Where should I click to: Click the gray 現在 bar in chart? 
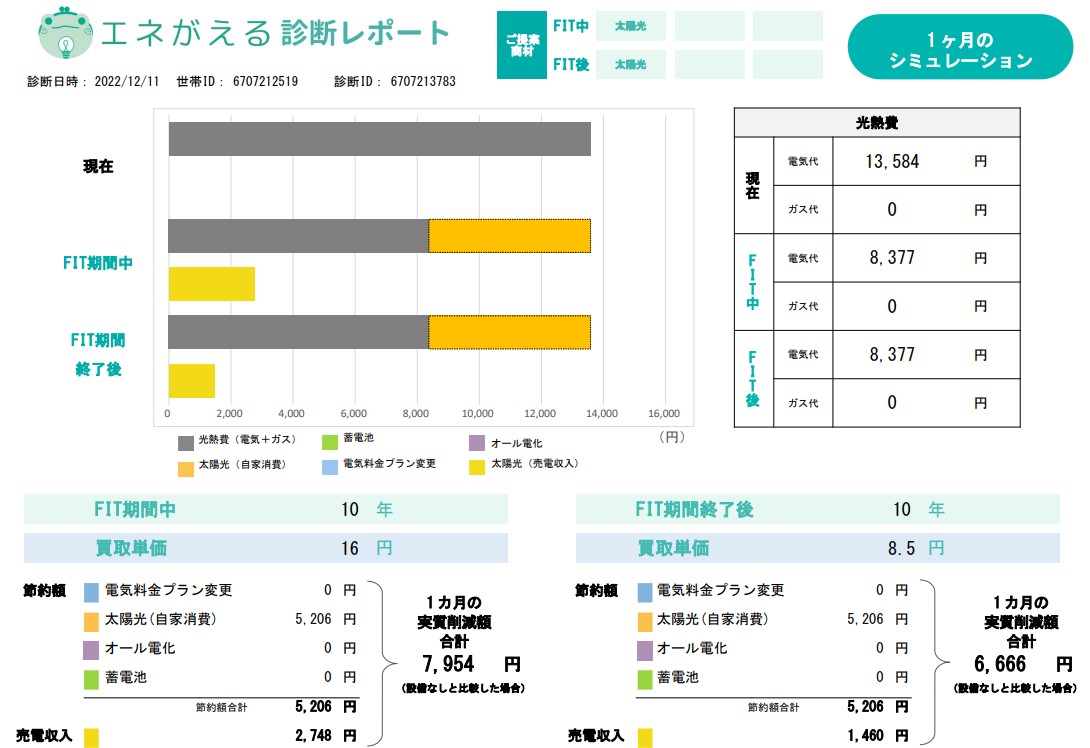(379, 139)
